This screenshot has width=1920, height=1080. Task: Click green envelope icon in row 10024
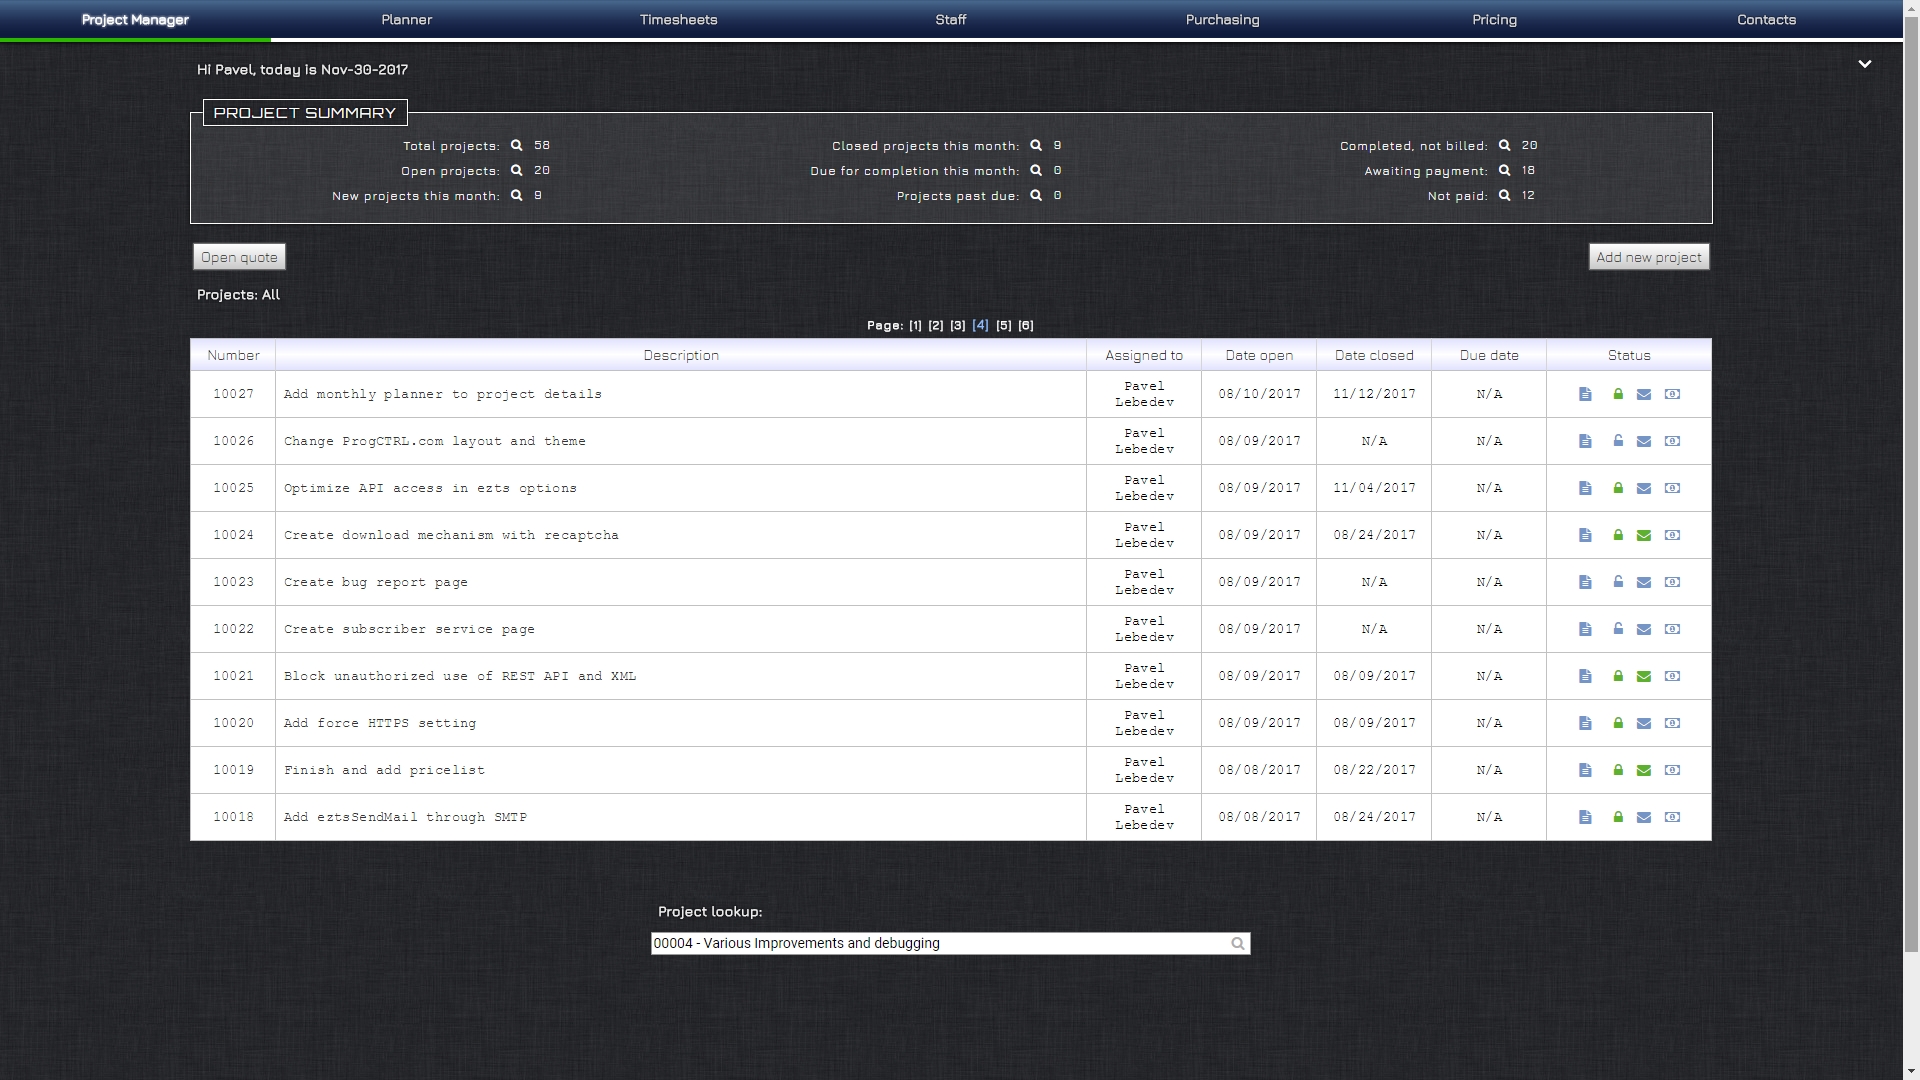point(1643,535)
